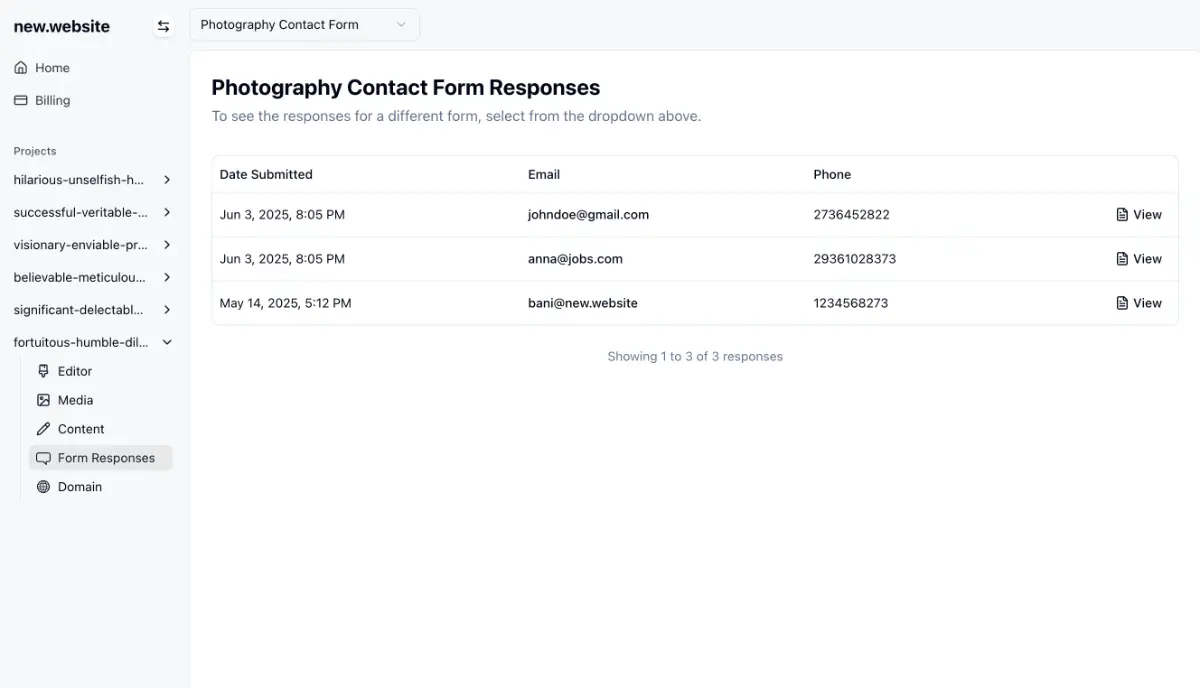Click the Form Responses chat icon
1200x688 pixels.
click(x=43, y=458)
